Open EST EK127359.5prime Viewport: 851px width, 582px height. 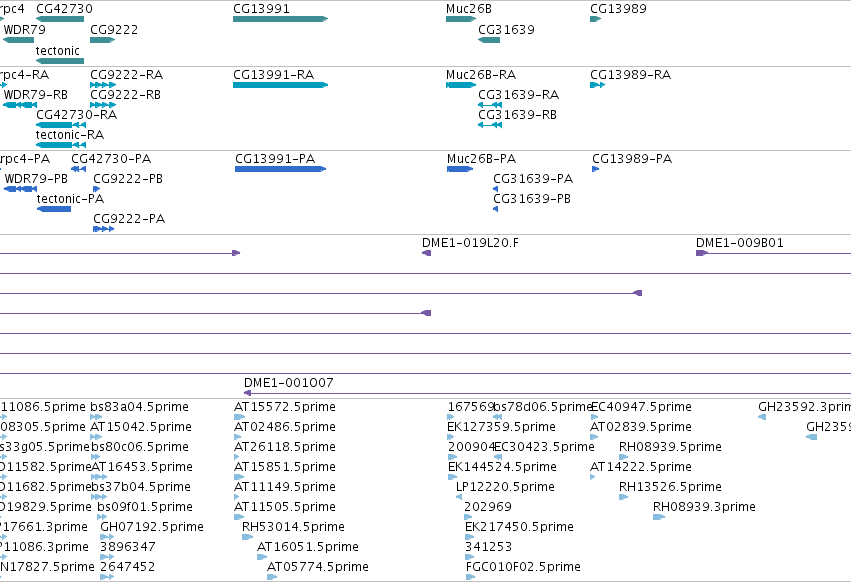coord(501,427)
